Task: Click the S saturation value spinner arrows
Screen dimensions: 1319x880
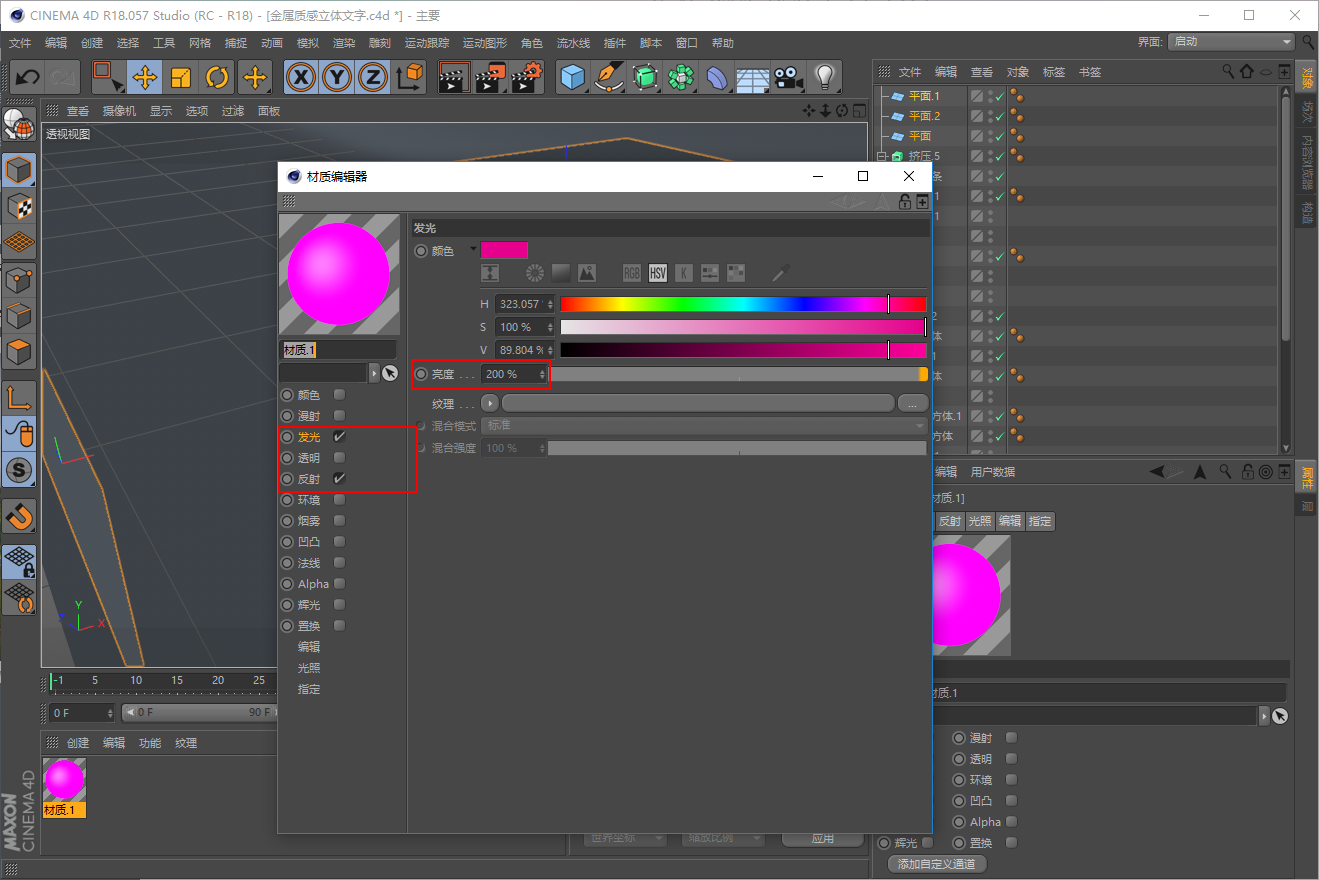Action: 548,327
